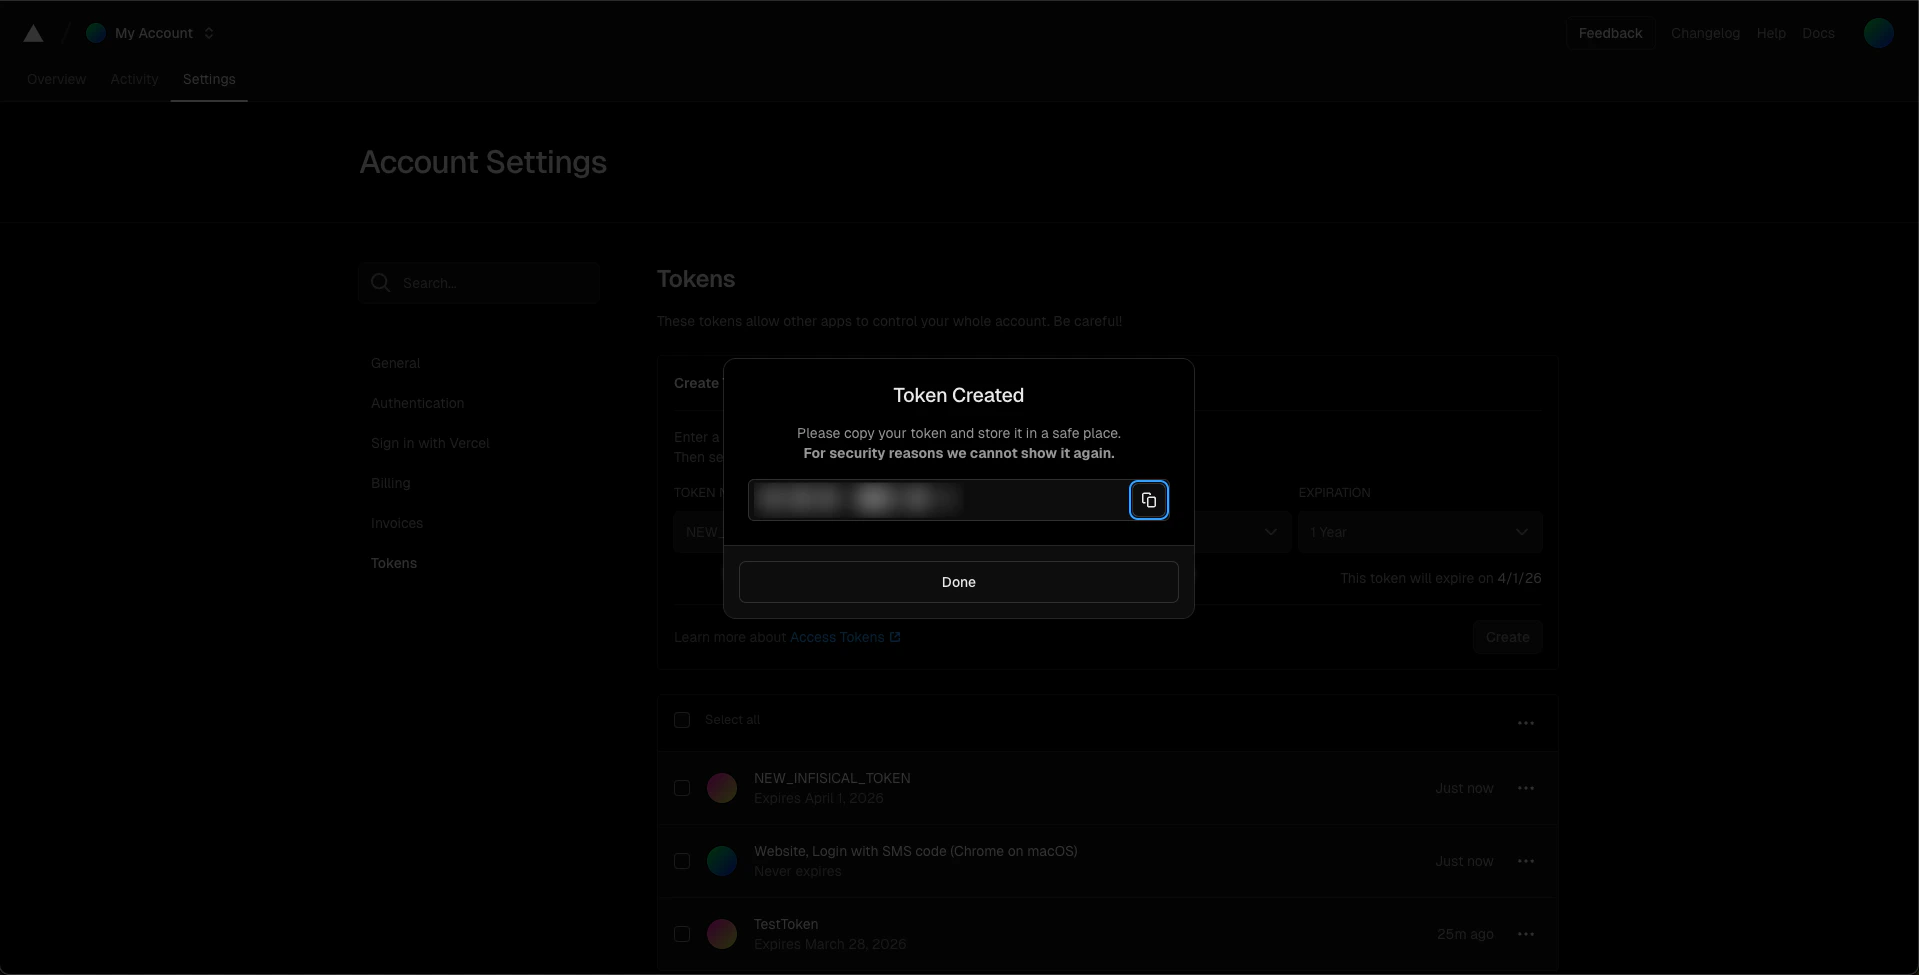This screenshot has height=975, width=1919.
Task: Open Sign in with Vercel section
Action: [430, 443]
